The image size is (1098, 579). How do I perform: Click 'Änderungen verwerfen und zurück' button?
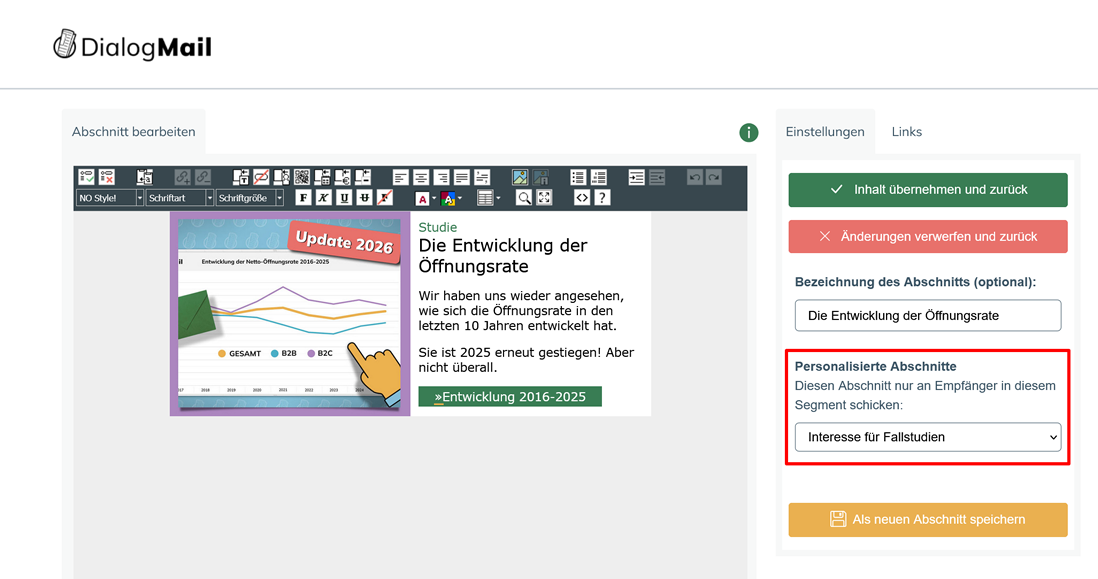(927, 237)
